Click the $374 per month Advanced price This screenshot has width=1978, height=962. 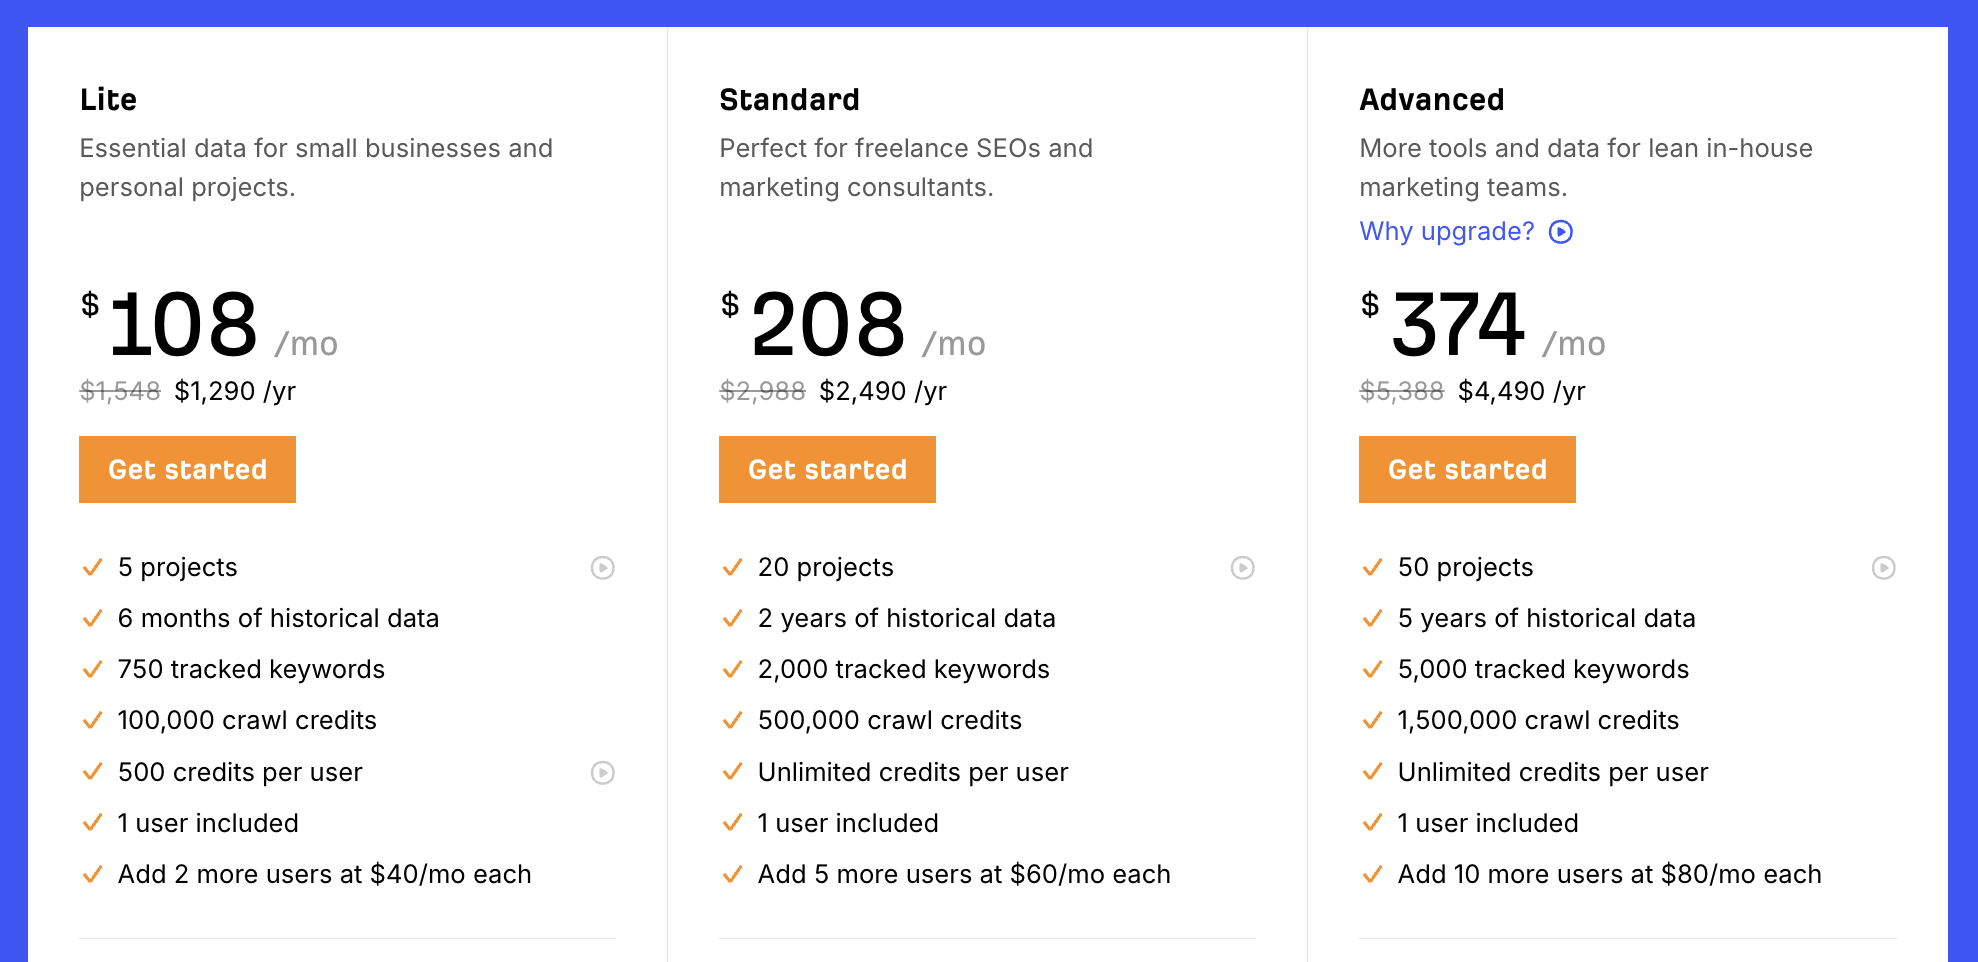[1458, 325]
